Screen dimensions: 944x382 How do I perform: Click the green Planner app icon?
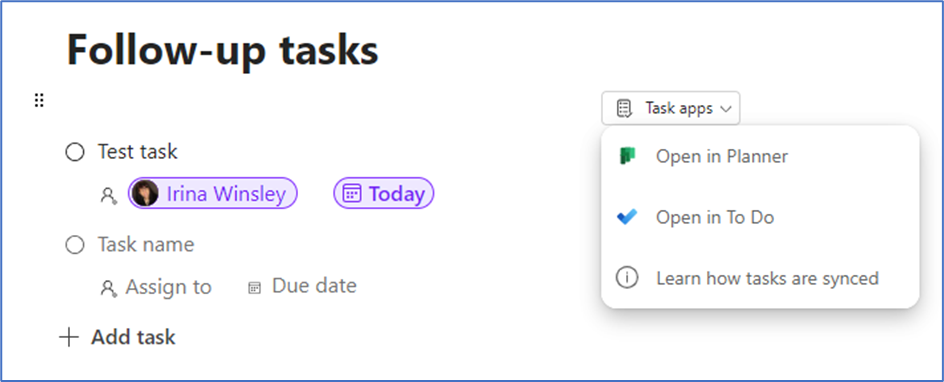pyautogui.click(x=627, y=156)
